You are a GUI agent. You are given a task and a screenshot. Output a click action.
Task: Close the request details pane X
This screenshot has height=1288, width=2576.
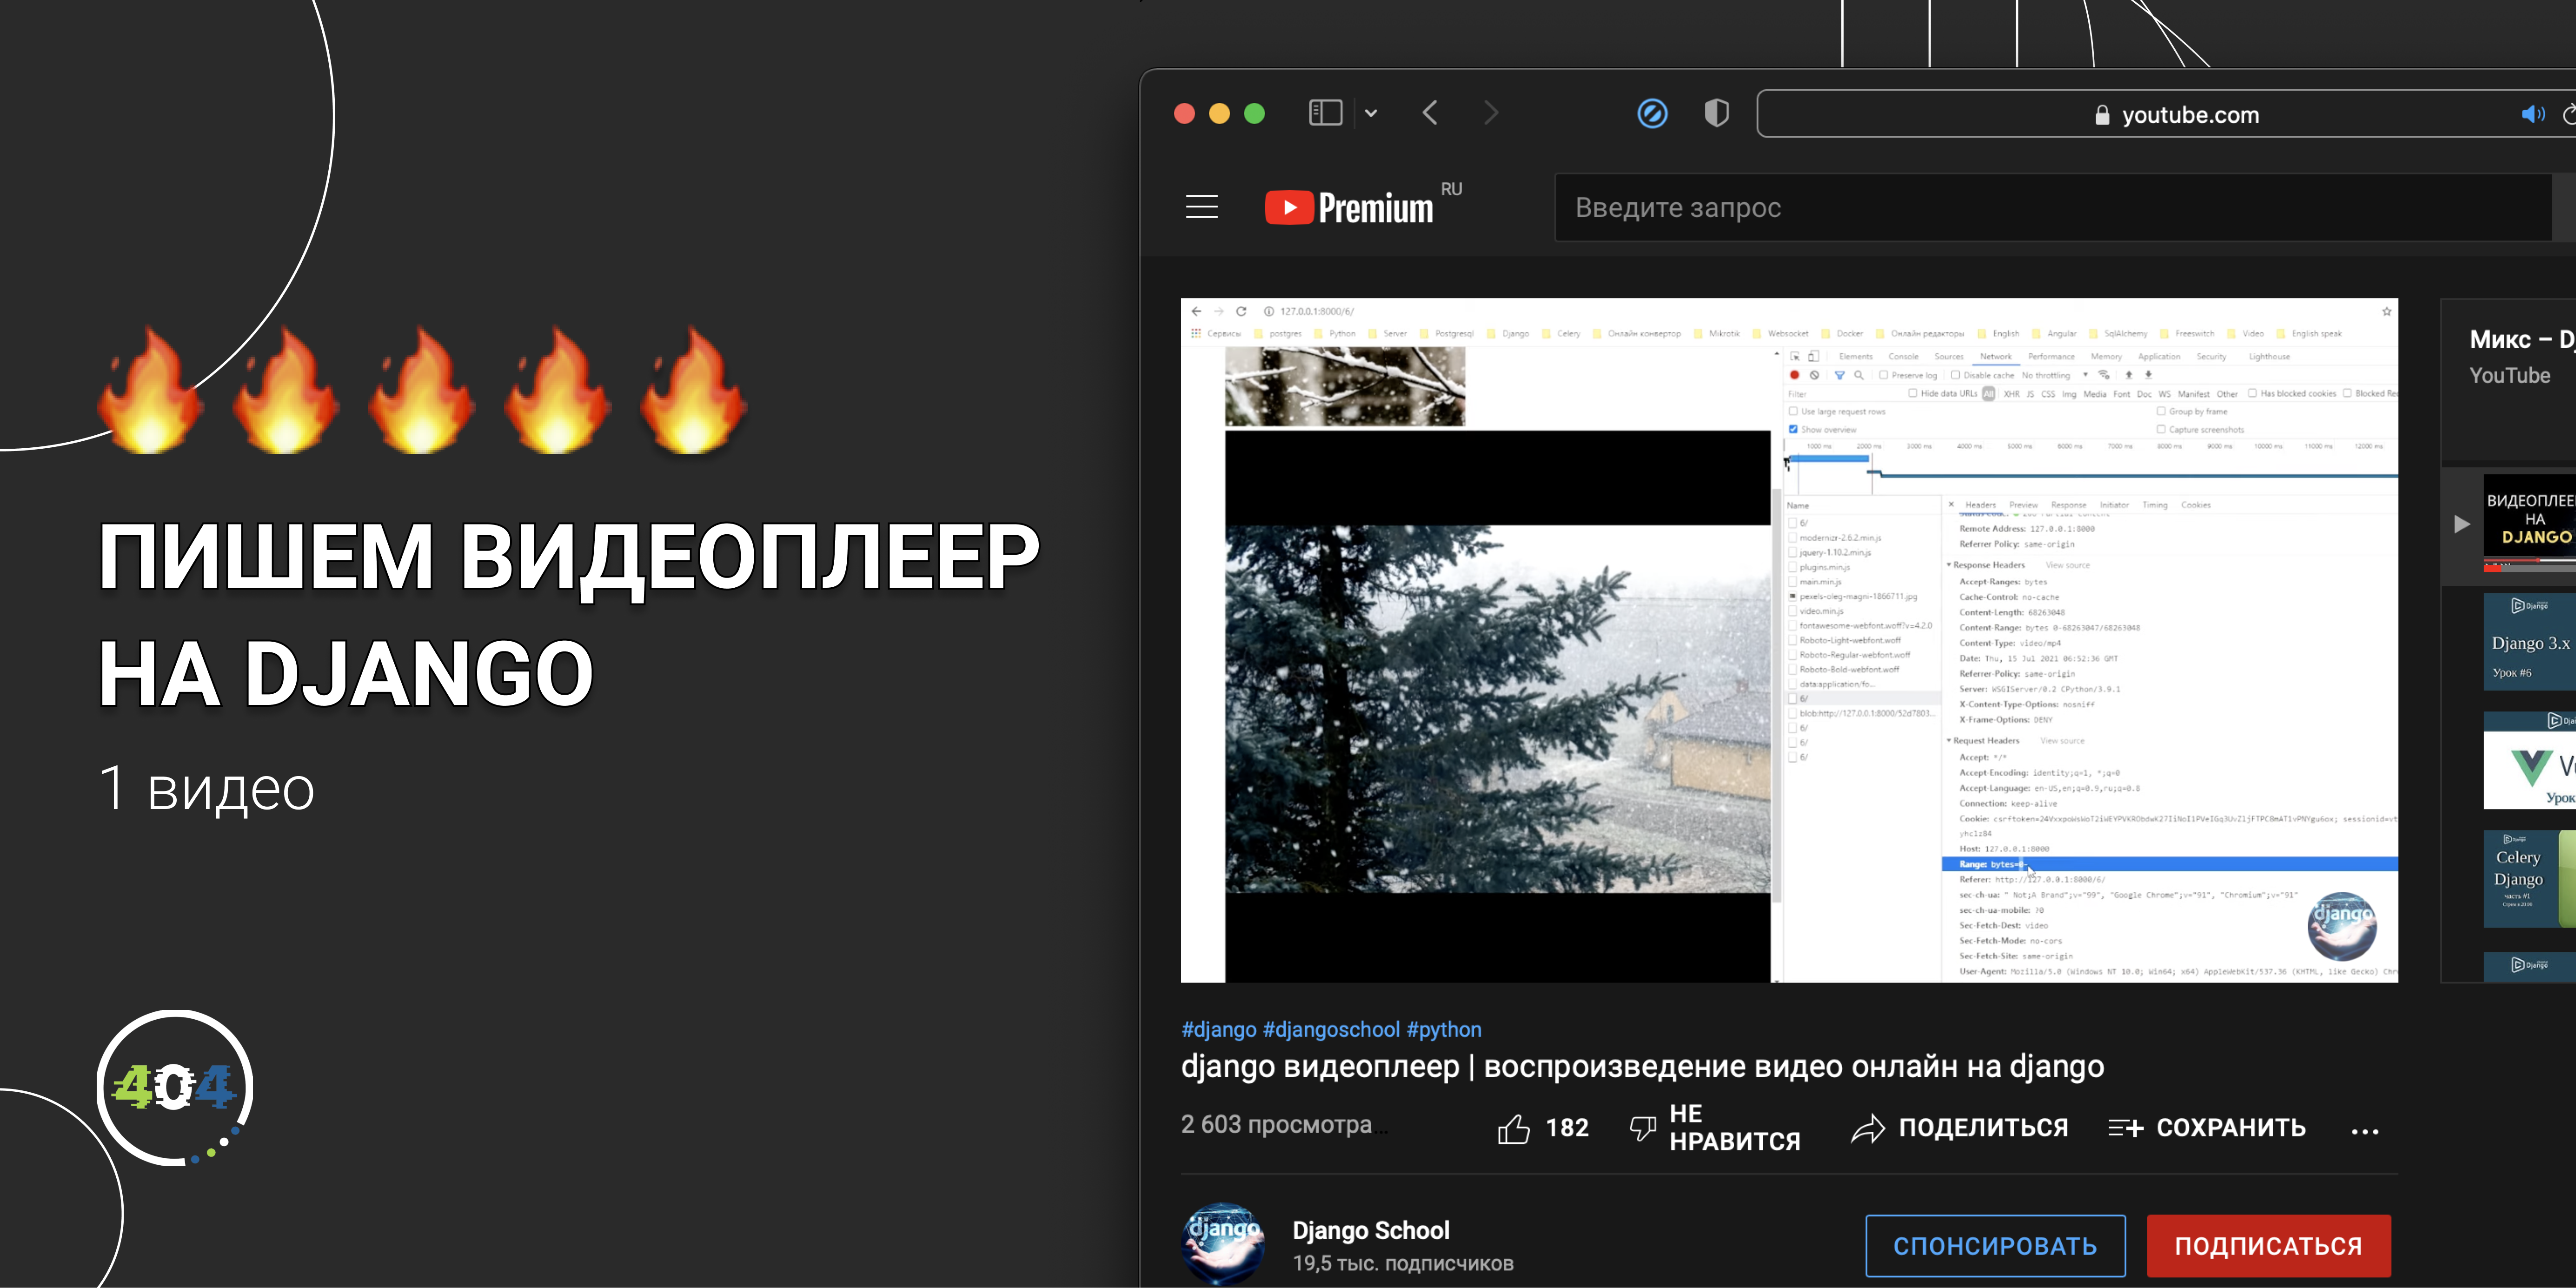(1951, 505)
